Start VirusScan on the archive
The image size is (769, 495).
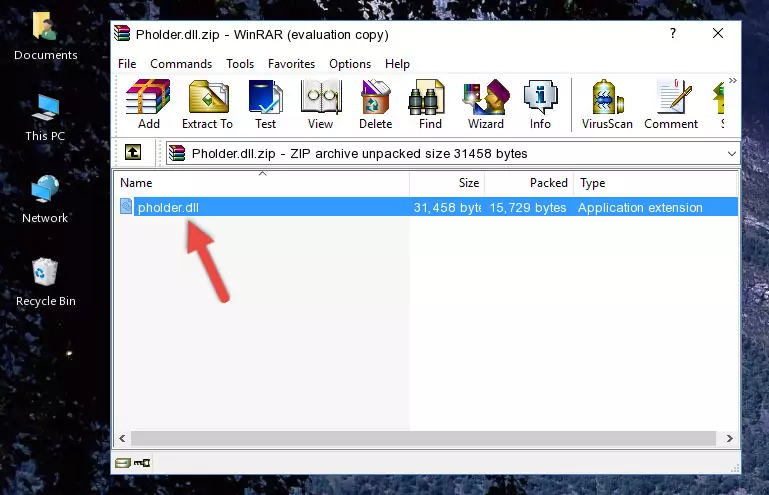coord(607,104)
